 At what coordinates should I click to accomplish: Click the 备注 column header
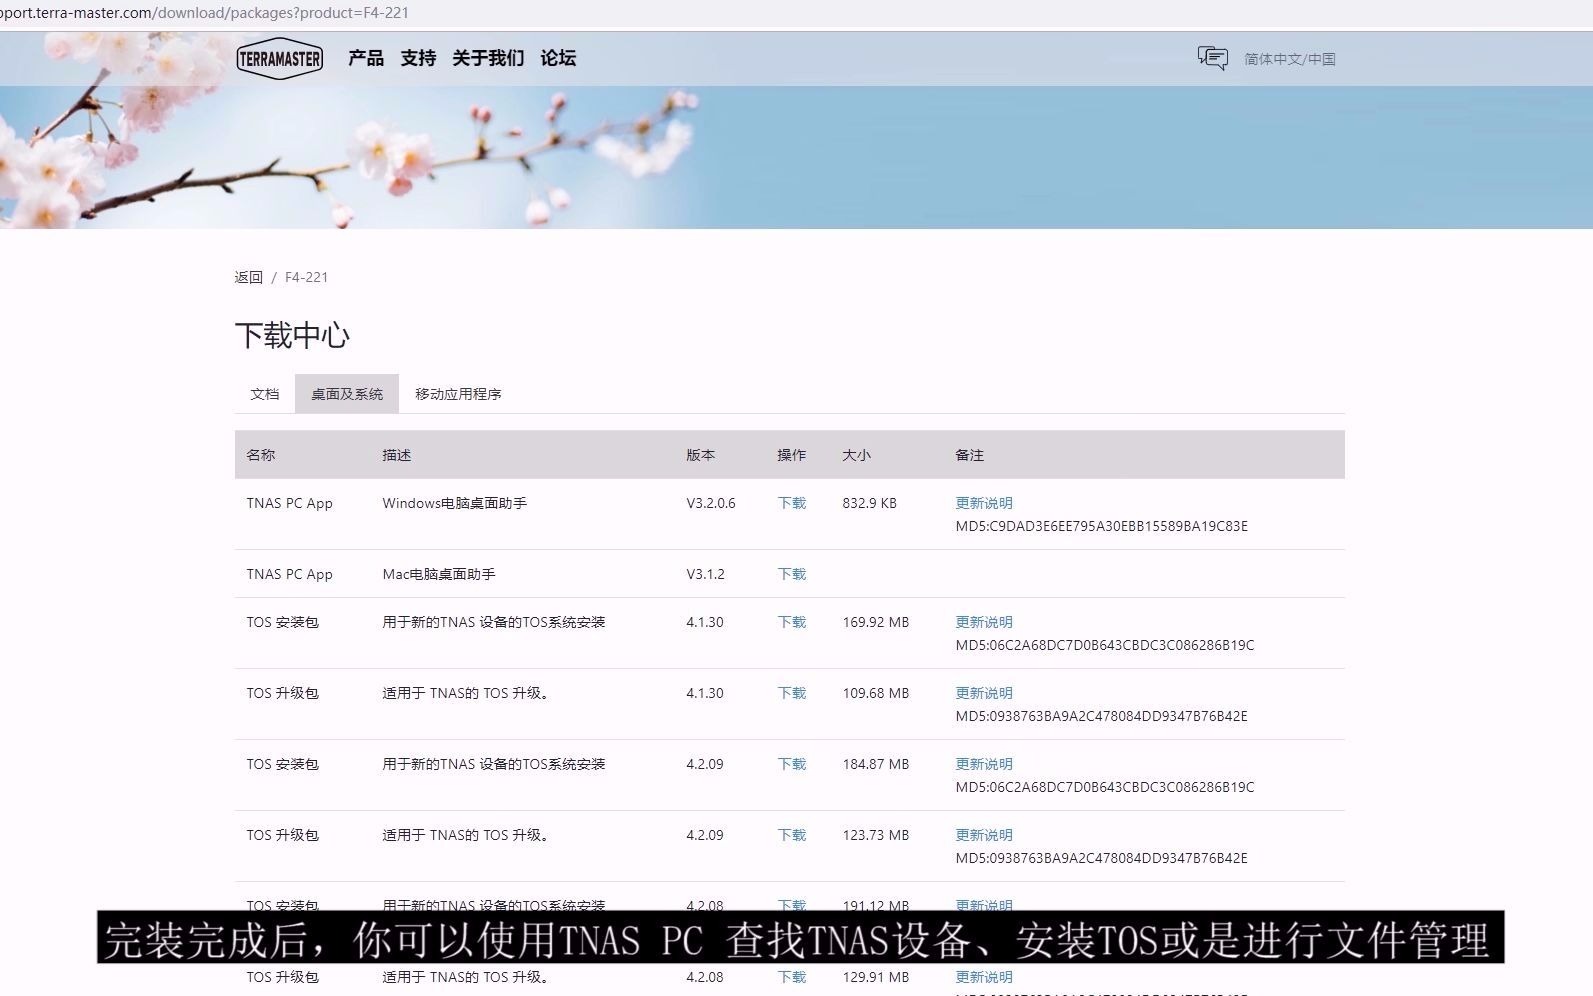(970, 455)
